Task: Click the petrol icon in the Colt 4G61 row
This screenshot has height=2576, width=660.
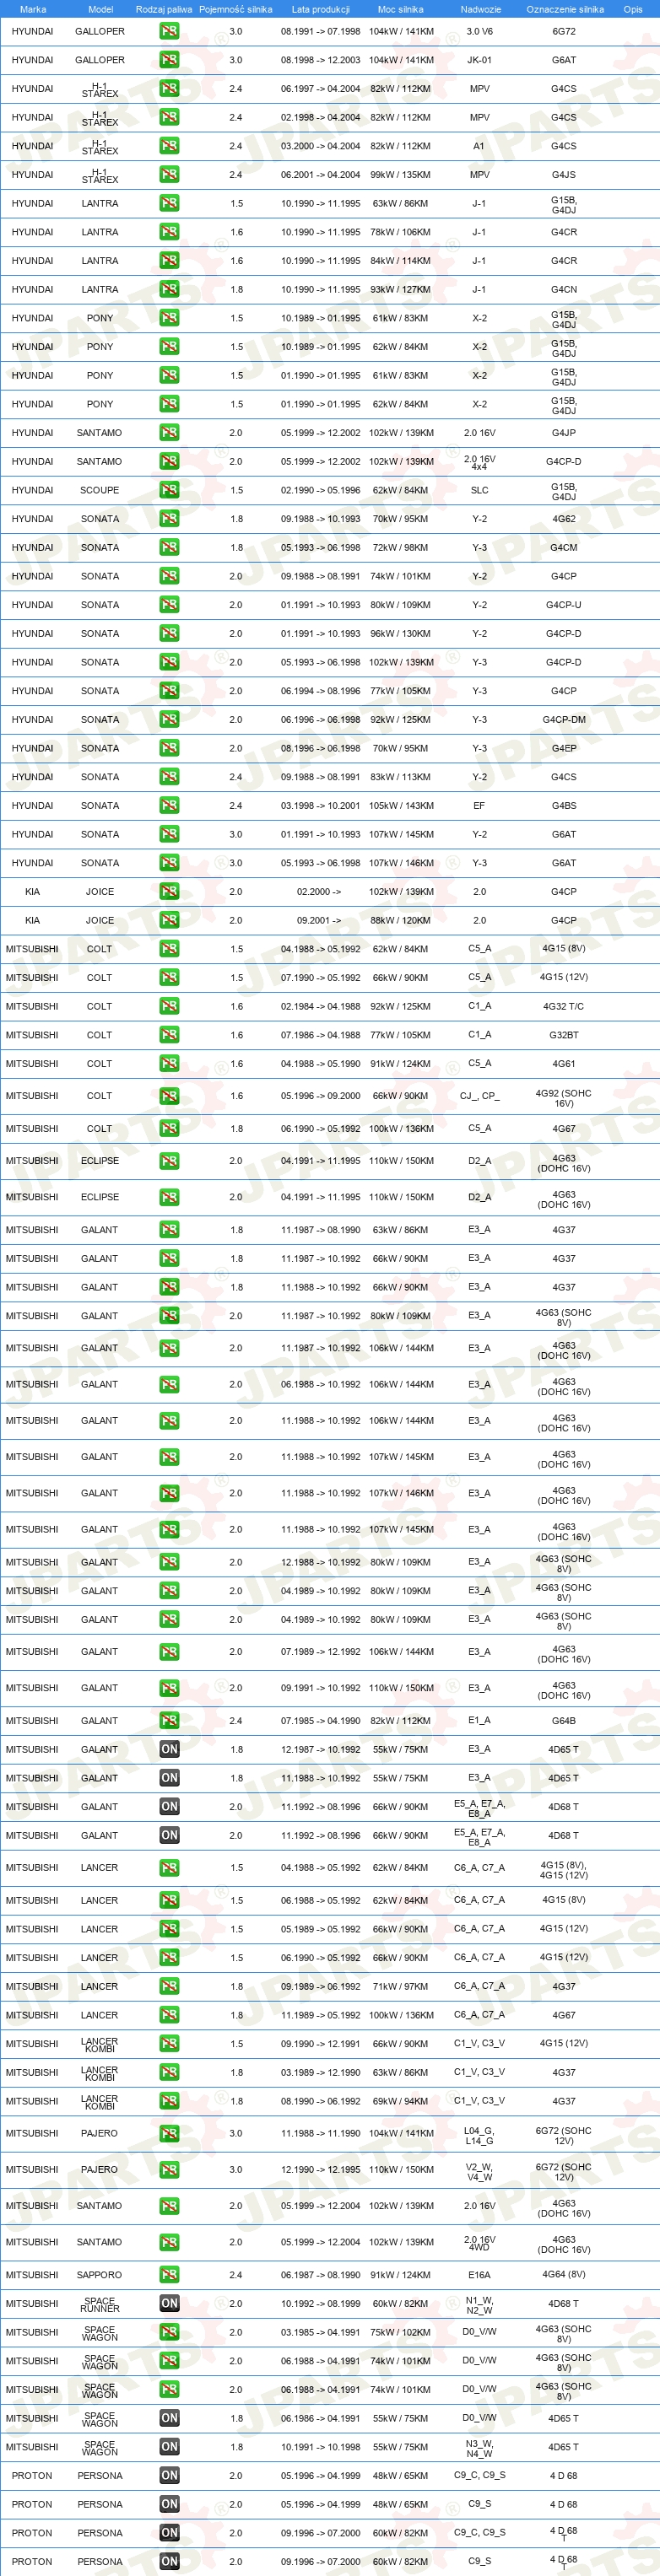Action: [x=169, y=1063]
